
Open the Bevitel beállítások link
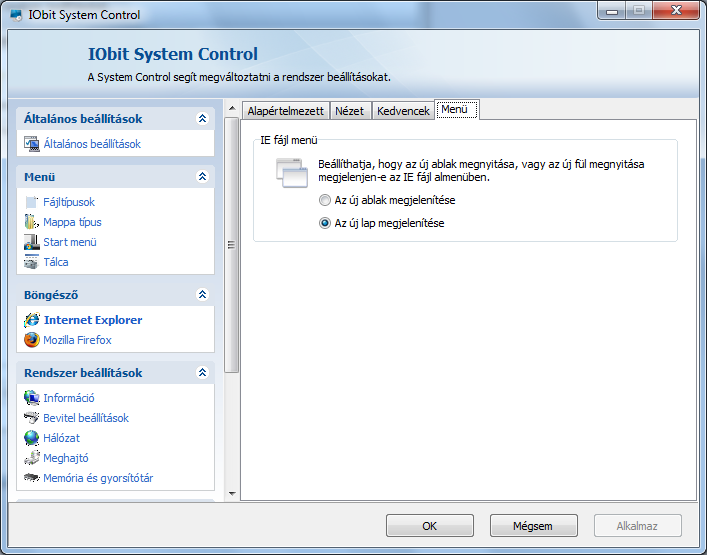(x=86, y=418)
